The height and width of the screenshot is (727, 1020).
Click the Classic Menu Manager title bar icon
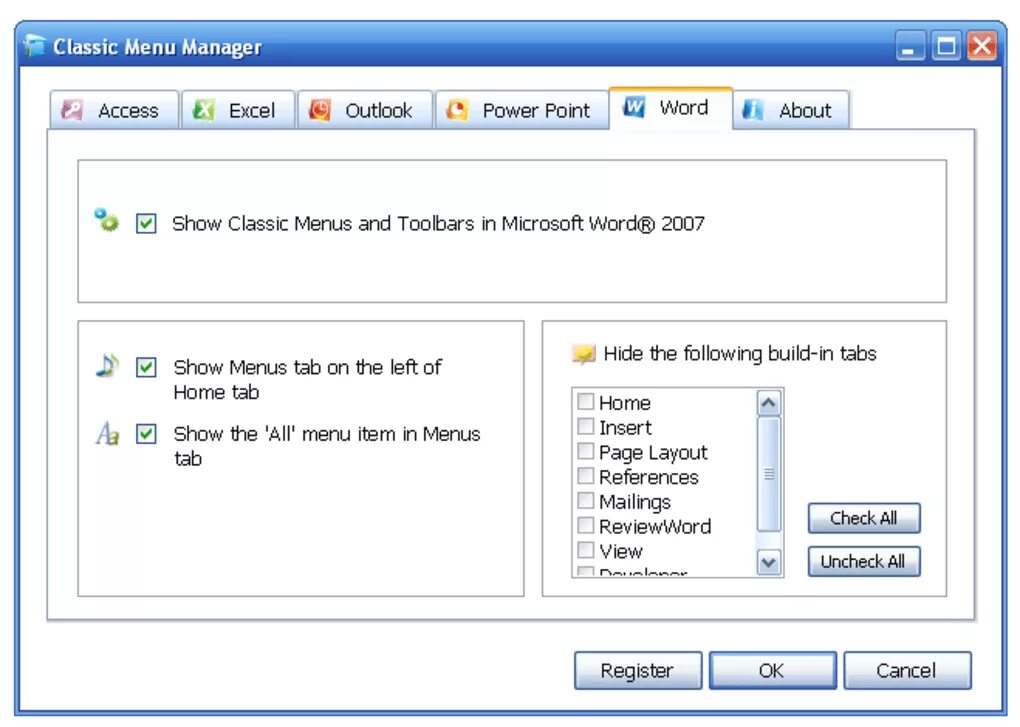coord(35,46)
